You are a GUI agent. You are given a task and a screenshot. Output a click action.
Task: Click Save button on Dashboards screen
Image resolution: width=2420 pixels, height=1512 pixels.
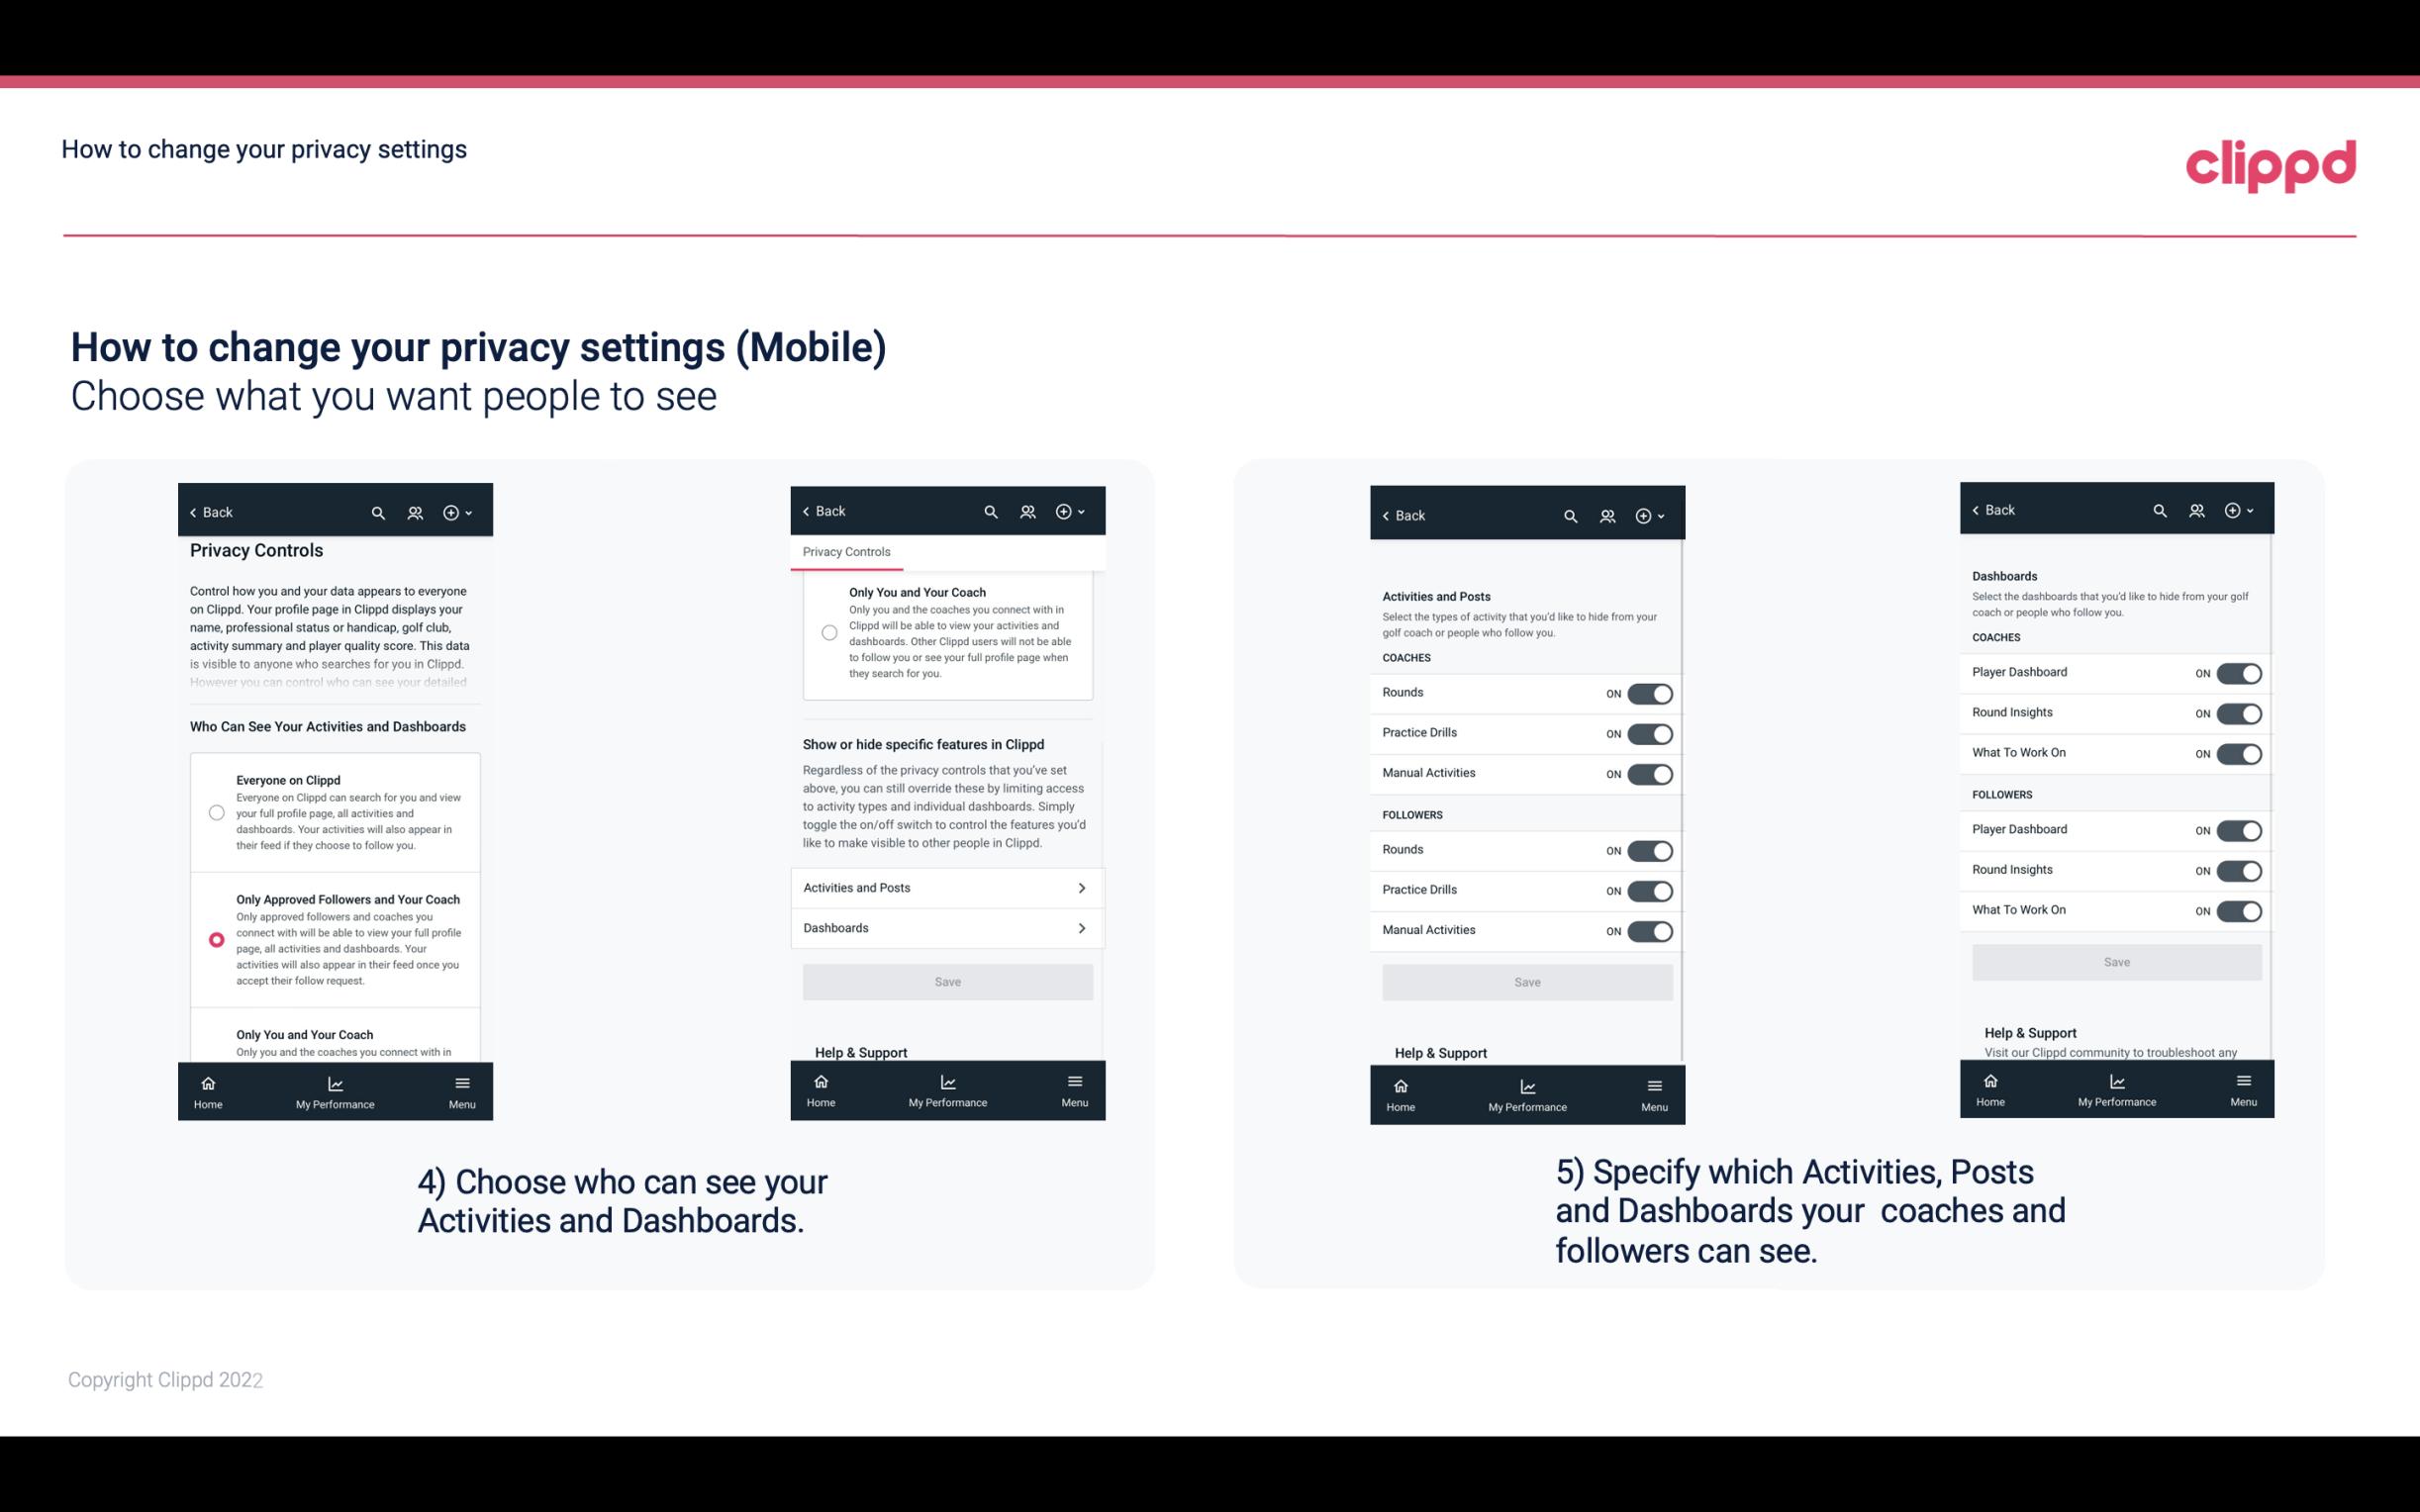(2117, 962)
